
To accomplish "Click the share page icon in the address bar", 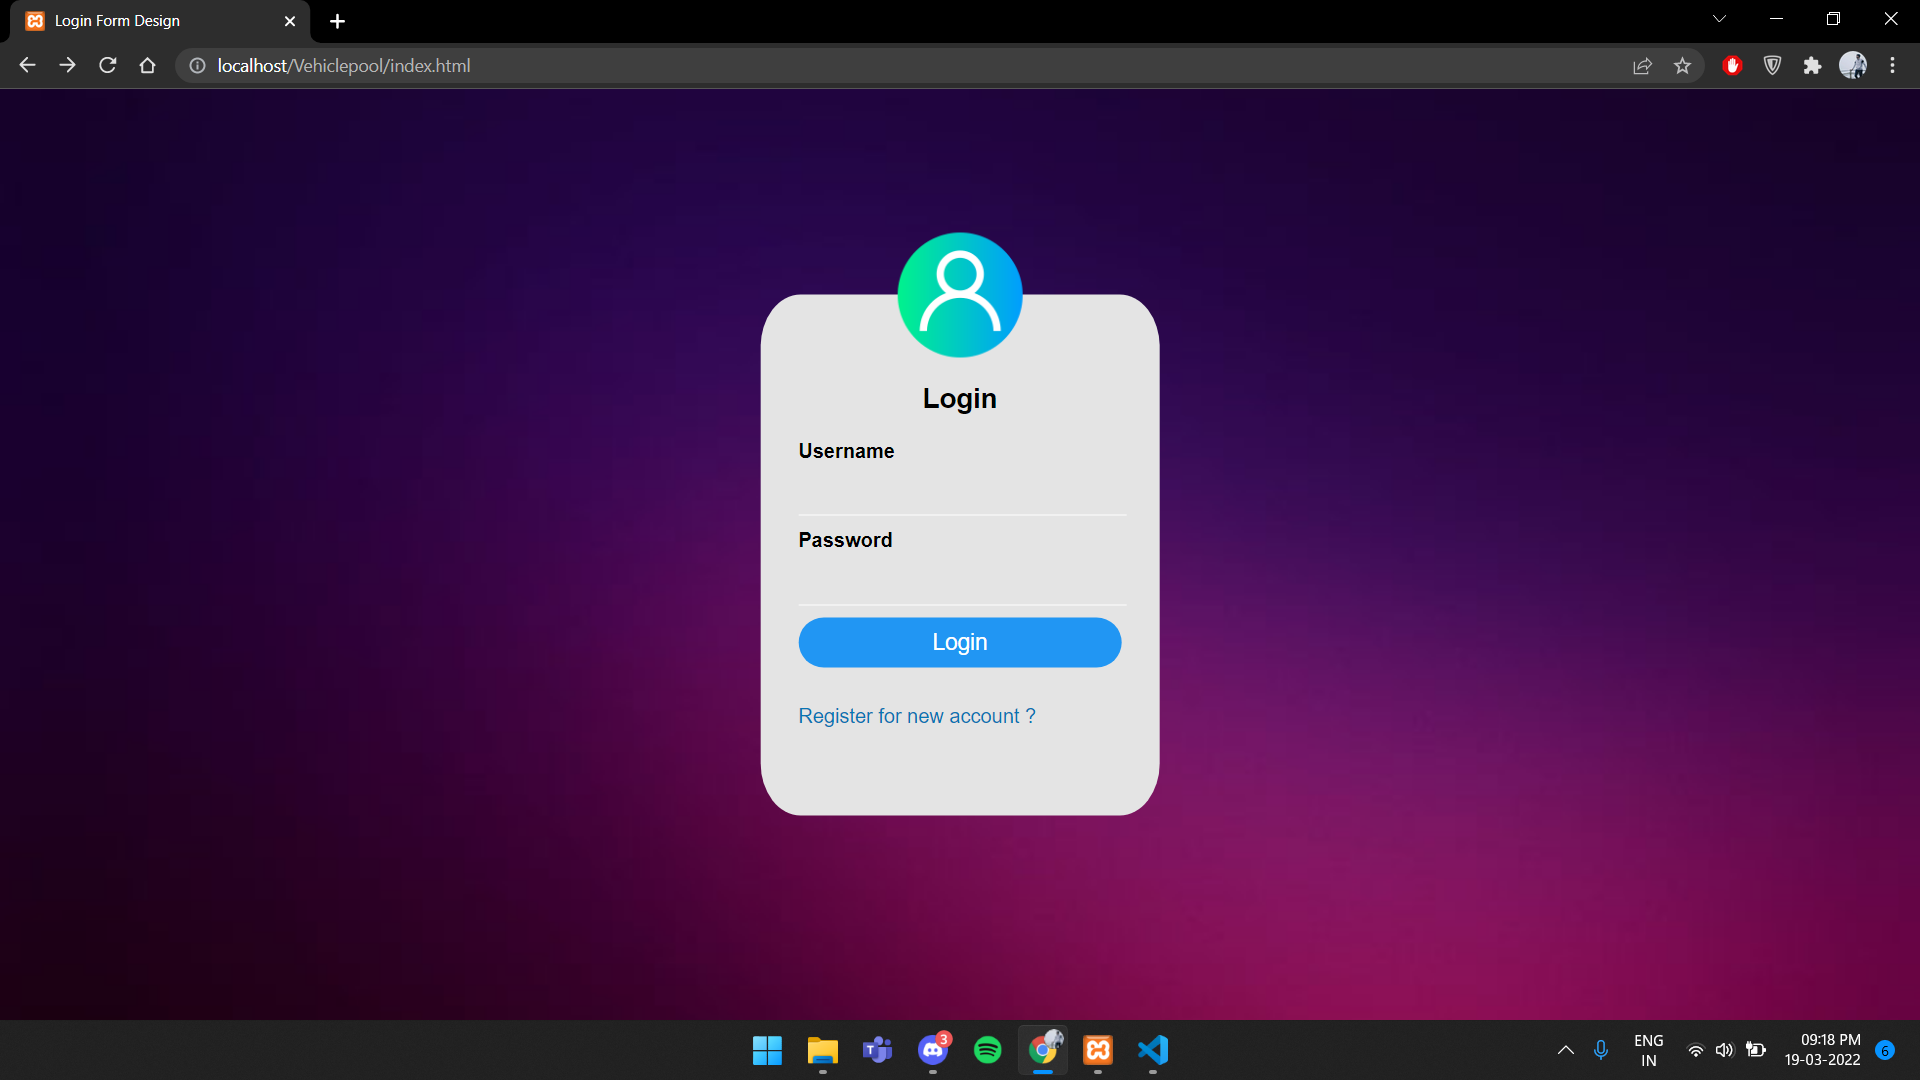I will pyautogui.click(x=1642, y=66).
